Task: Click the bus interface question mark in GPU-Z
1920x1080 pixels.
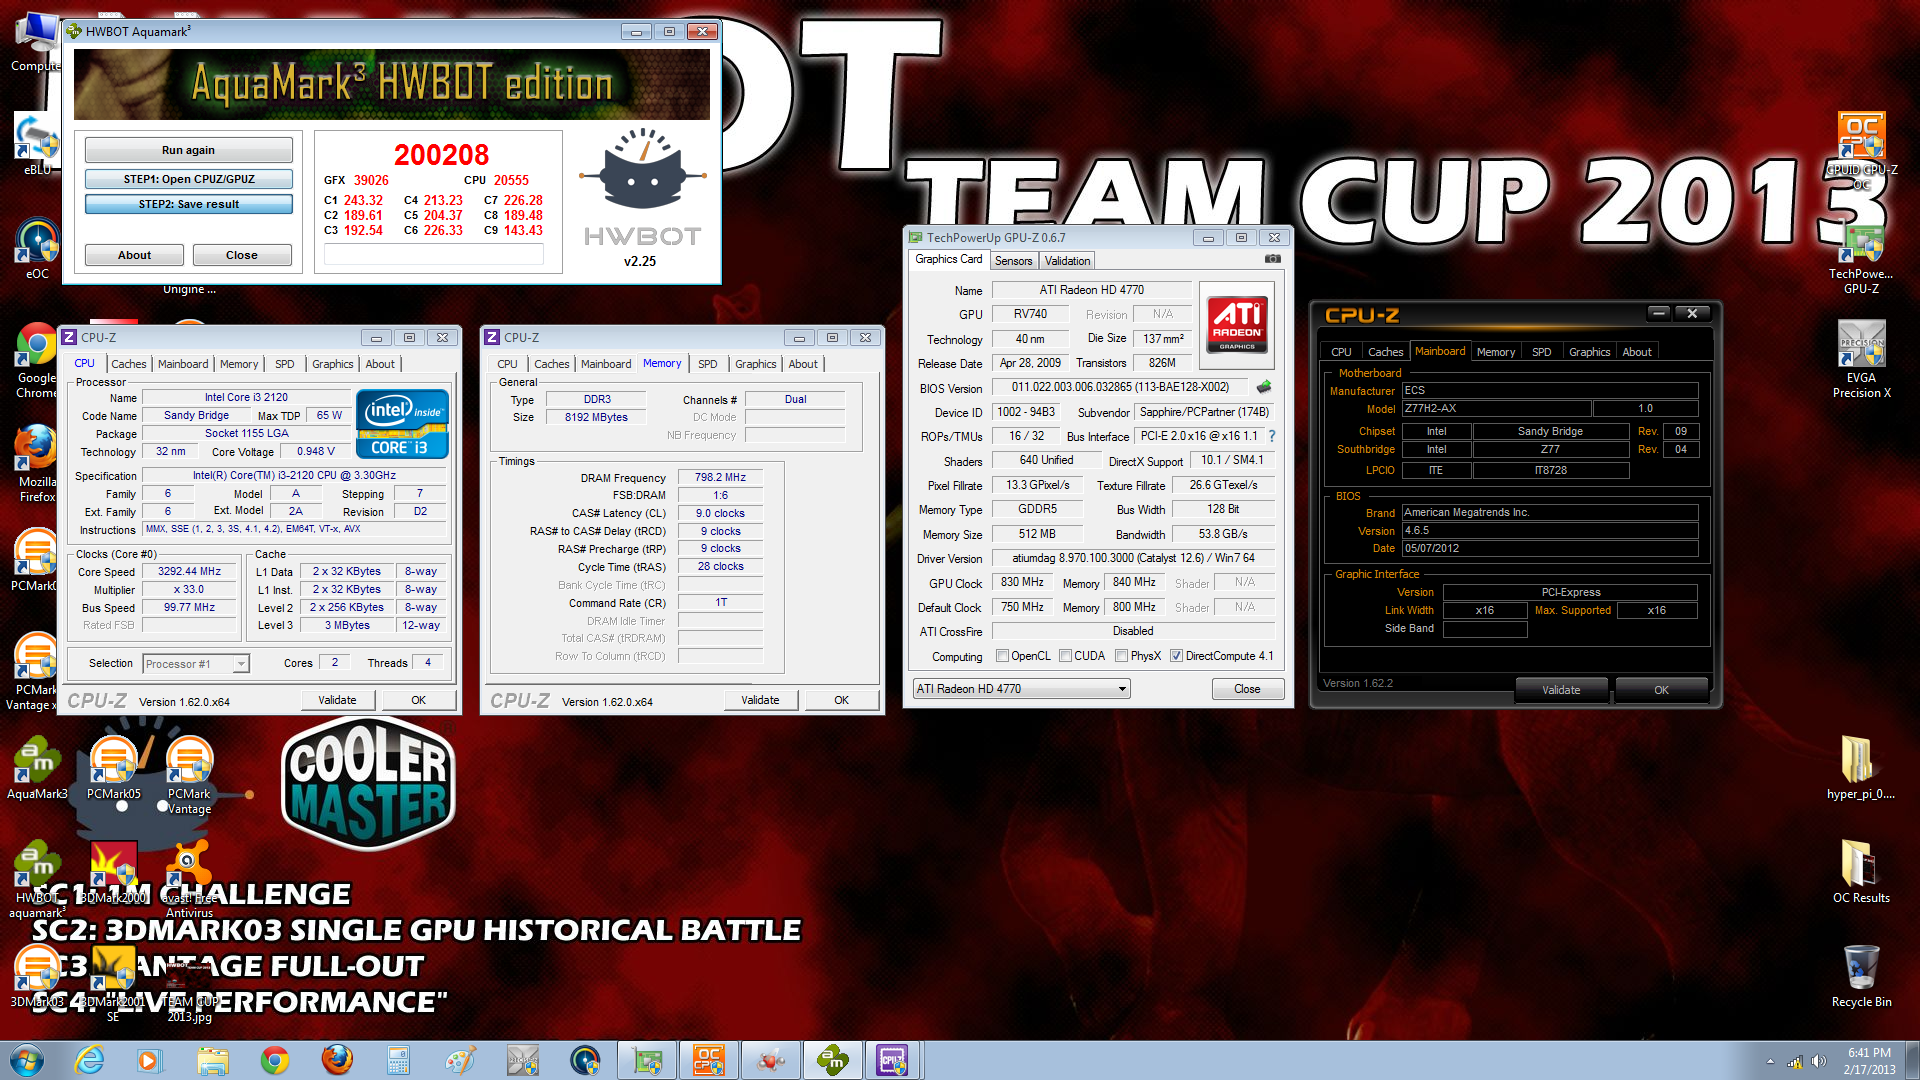Action: 1272,436
